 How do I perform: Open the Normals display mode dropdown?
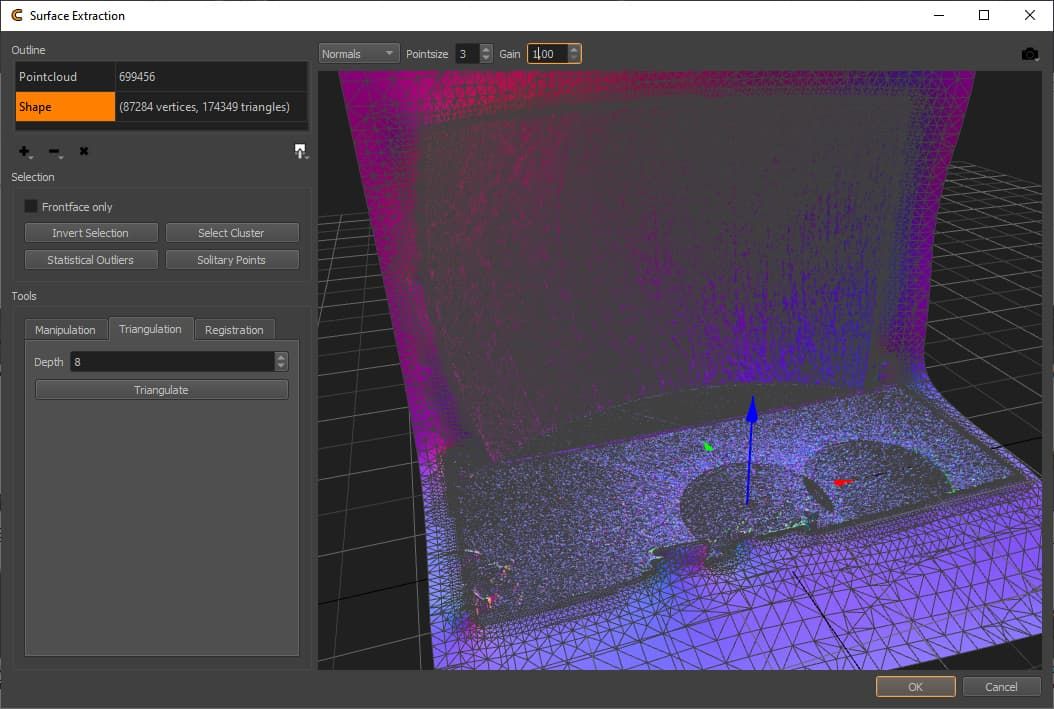(x=359, y=54)
